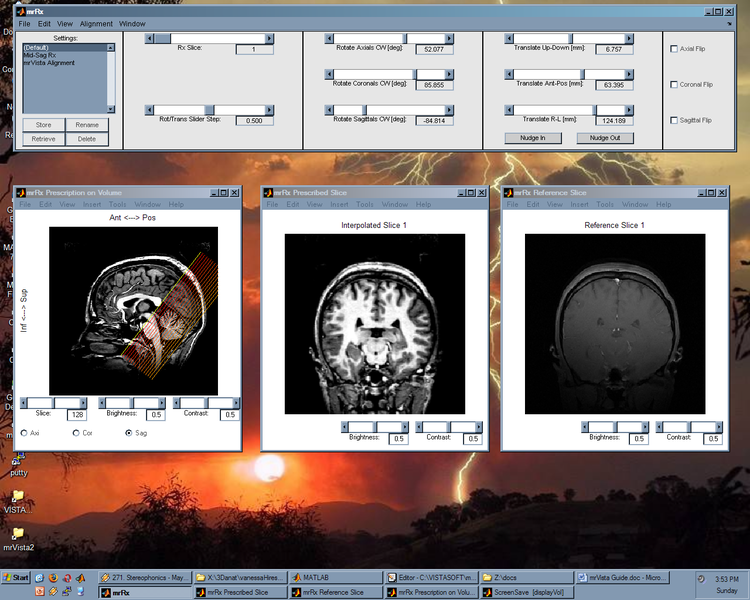Open the Alignment menu in mrRx

coord(96,22)
